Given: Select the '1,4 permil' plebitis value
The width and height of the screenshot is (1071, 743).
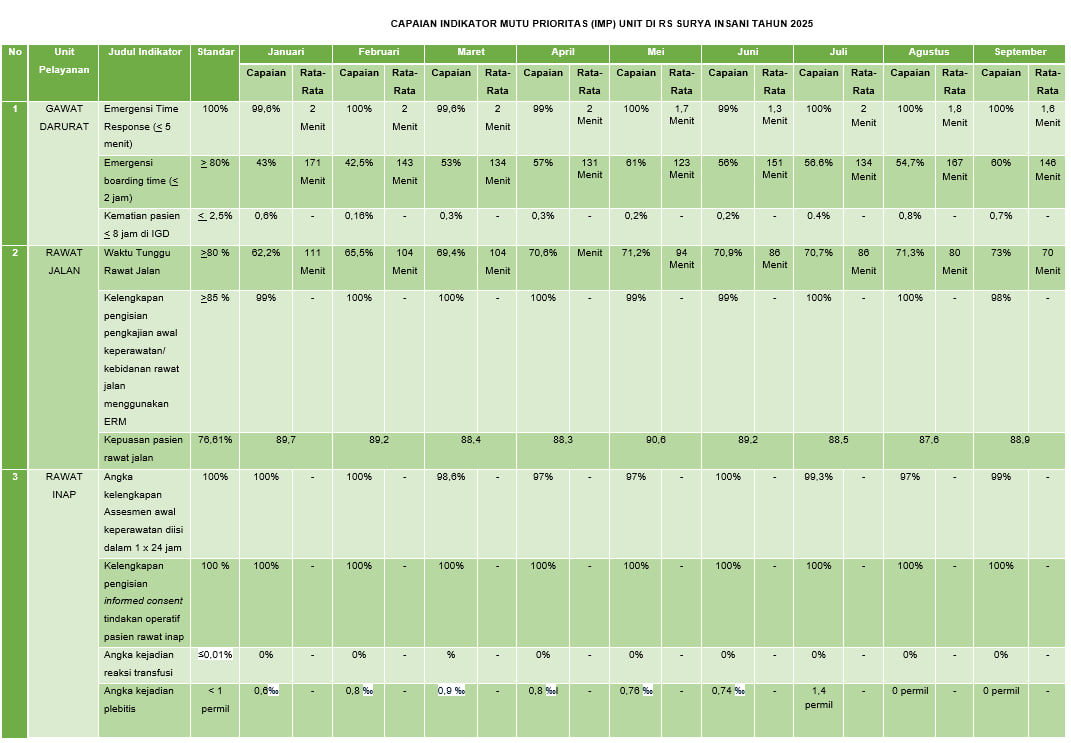Looking at the screenshot, I should [819, 698].
